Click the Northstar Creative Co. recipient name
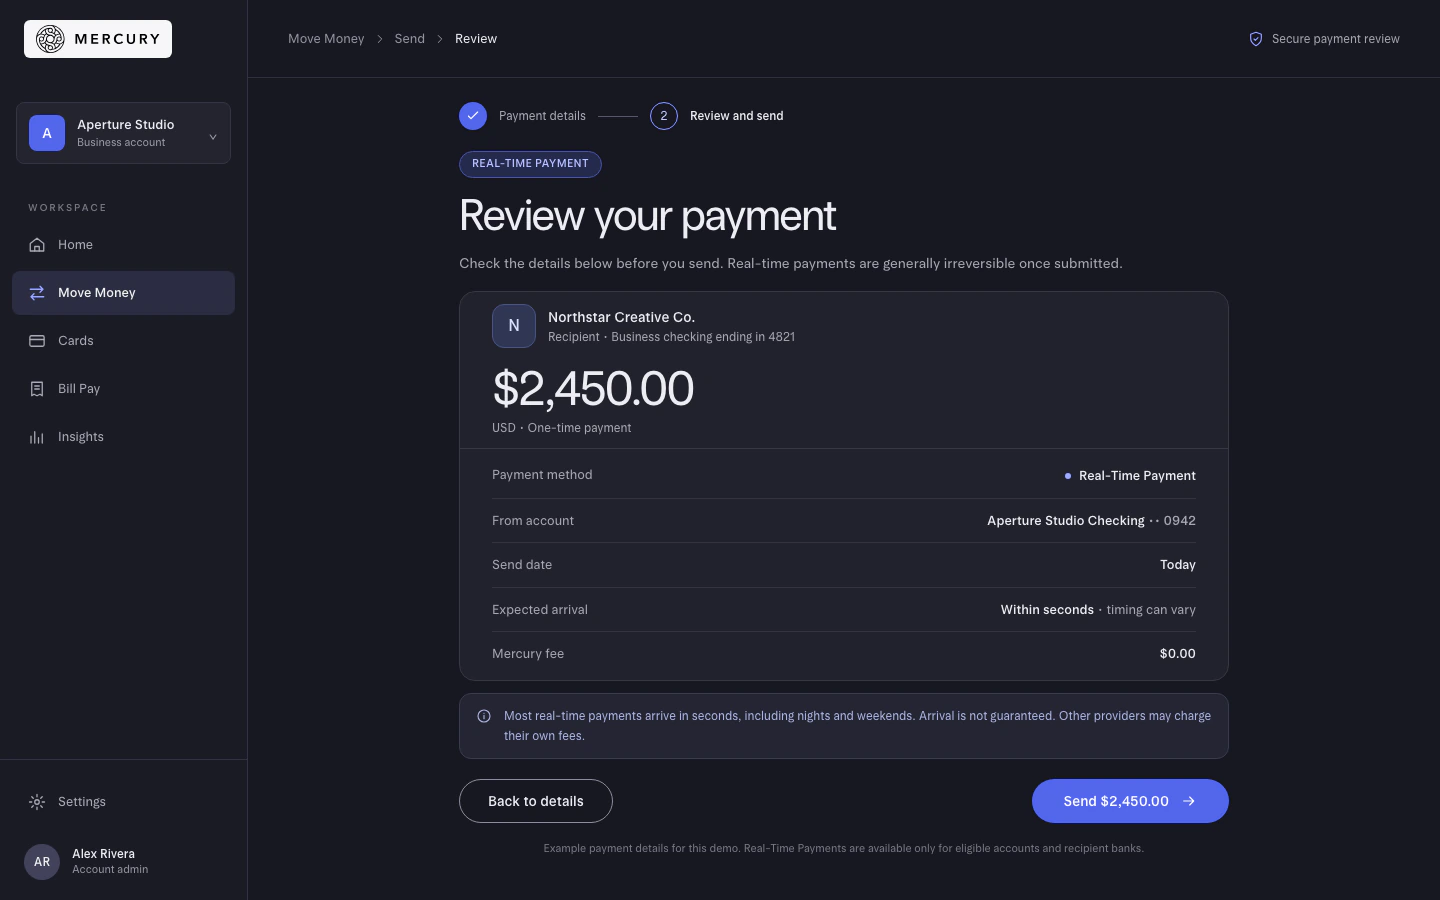Image resolution: width=1440 pixels, height=900 pixels. click(621, 317)
